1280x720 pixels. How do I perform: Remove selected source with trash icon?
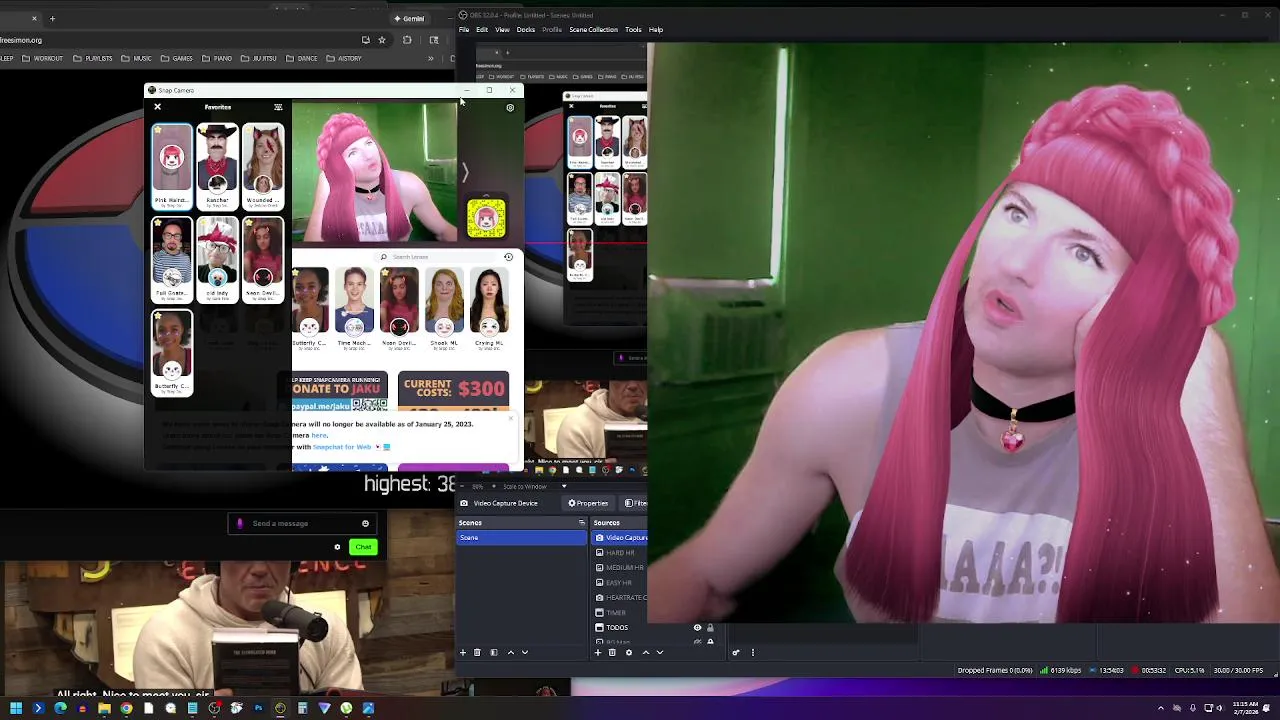point(612,652)
